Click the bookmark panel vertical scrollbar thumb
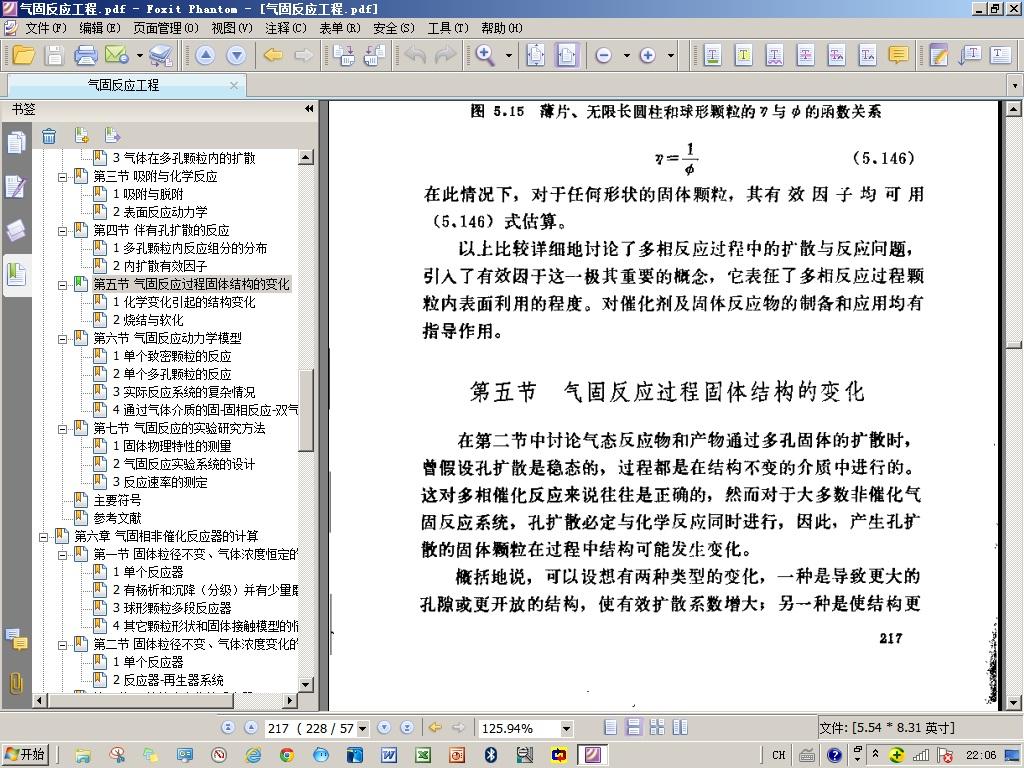The height and width of the screenshot is (768, 1024). point(306,410)
